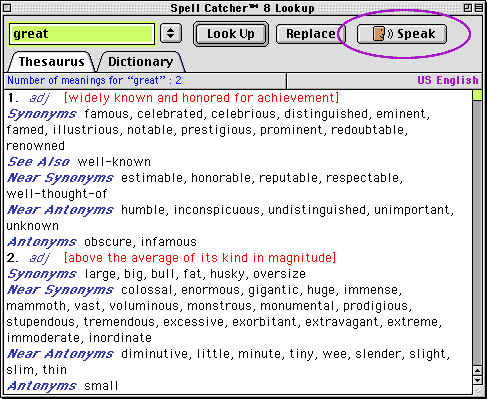Click the near antonym "inconspicuous"
Screen dimensions: 487x399
point(216,210)
